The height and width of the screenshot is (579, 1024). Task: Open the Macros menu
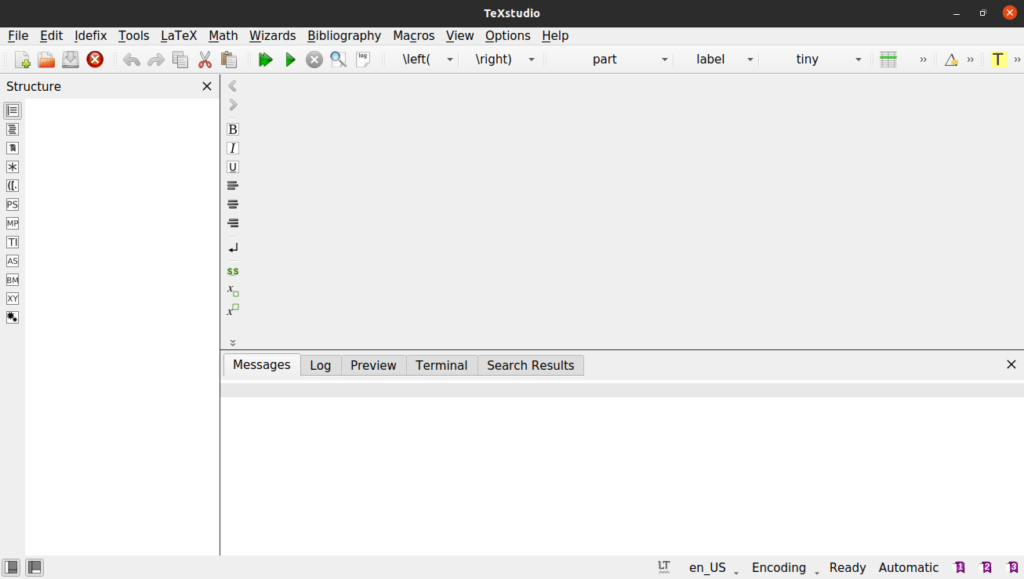413,36
